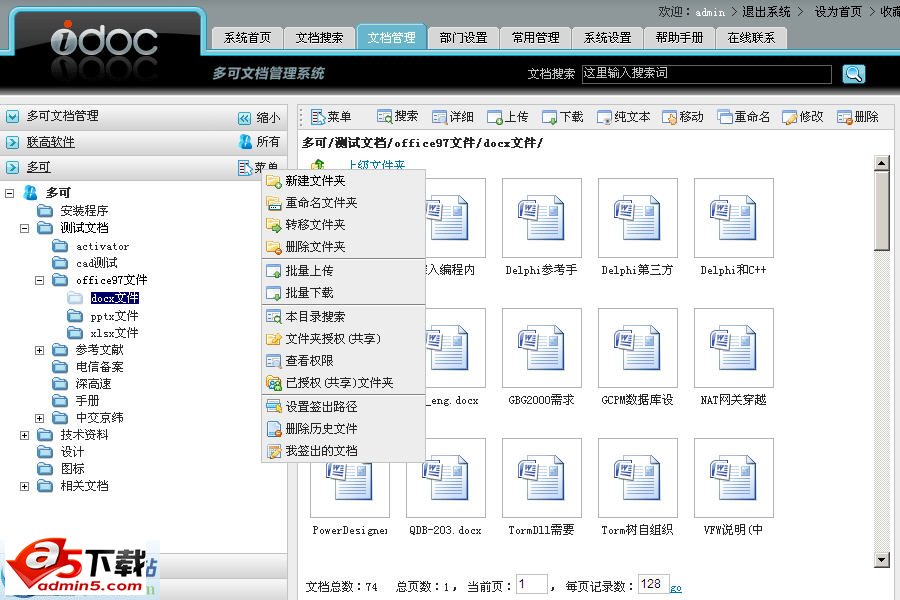Click the magnifier icon beside the search box
900x600 pixels.
(852, 74)
